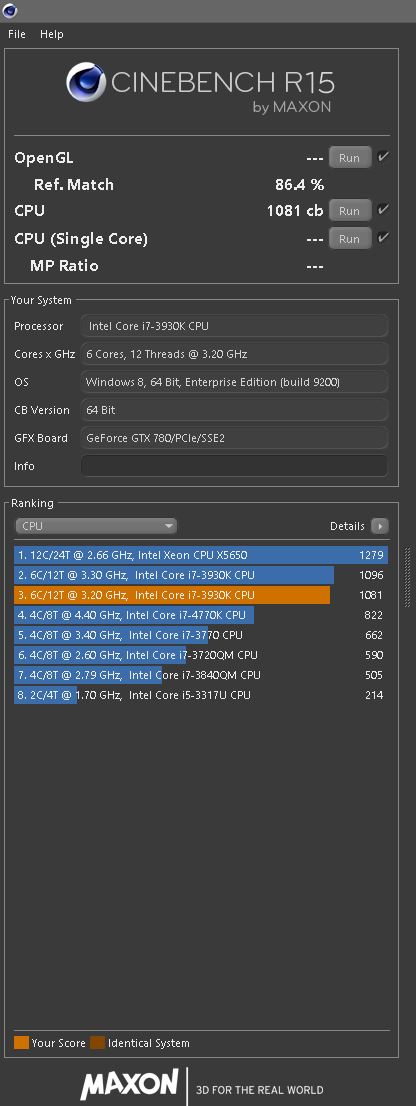This screenshot has height=1106, width=416.
Task: Run the CPU Single Core benchmark
Action: 350,239
